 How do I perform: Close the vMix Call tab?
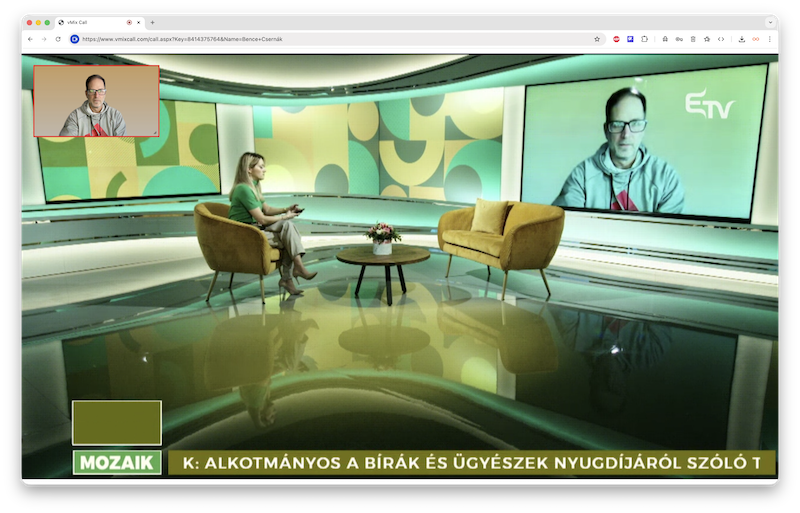coord(138,22)
